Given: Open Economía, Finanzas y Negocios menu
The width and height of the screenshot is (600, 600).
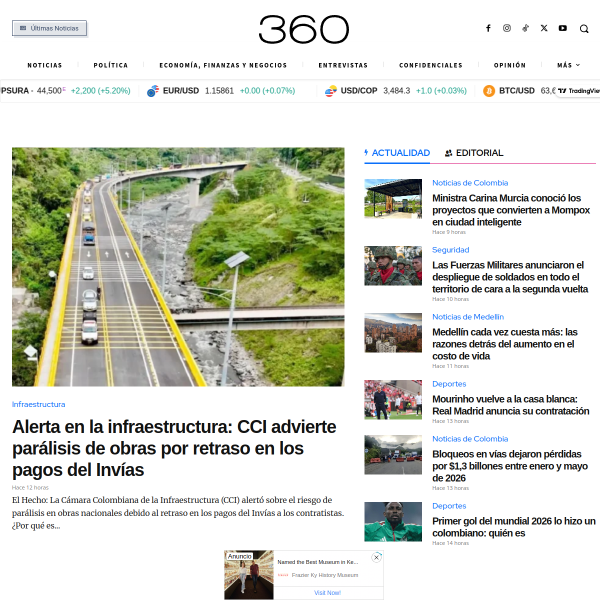Looking at the screenshot, I should pos(223,65).
